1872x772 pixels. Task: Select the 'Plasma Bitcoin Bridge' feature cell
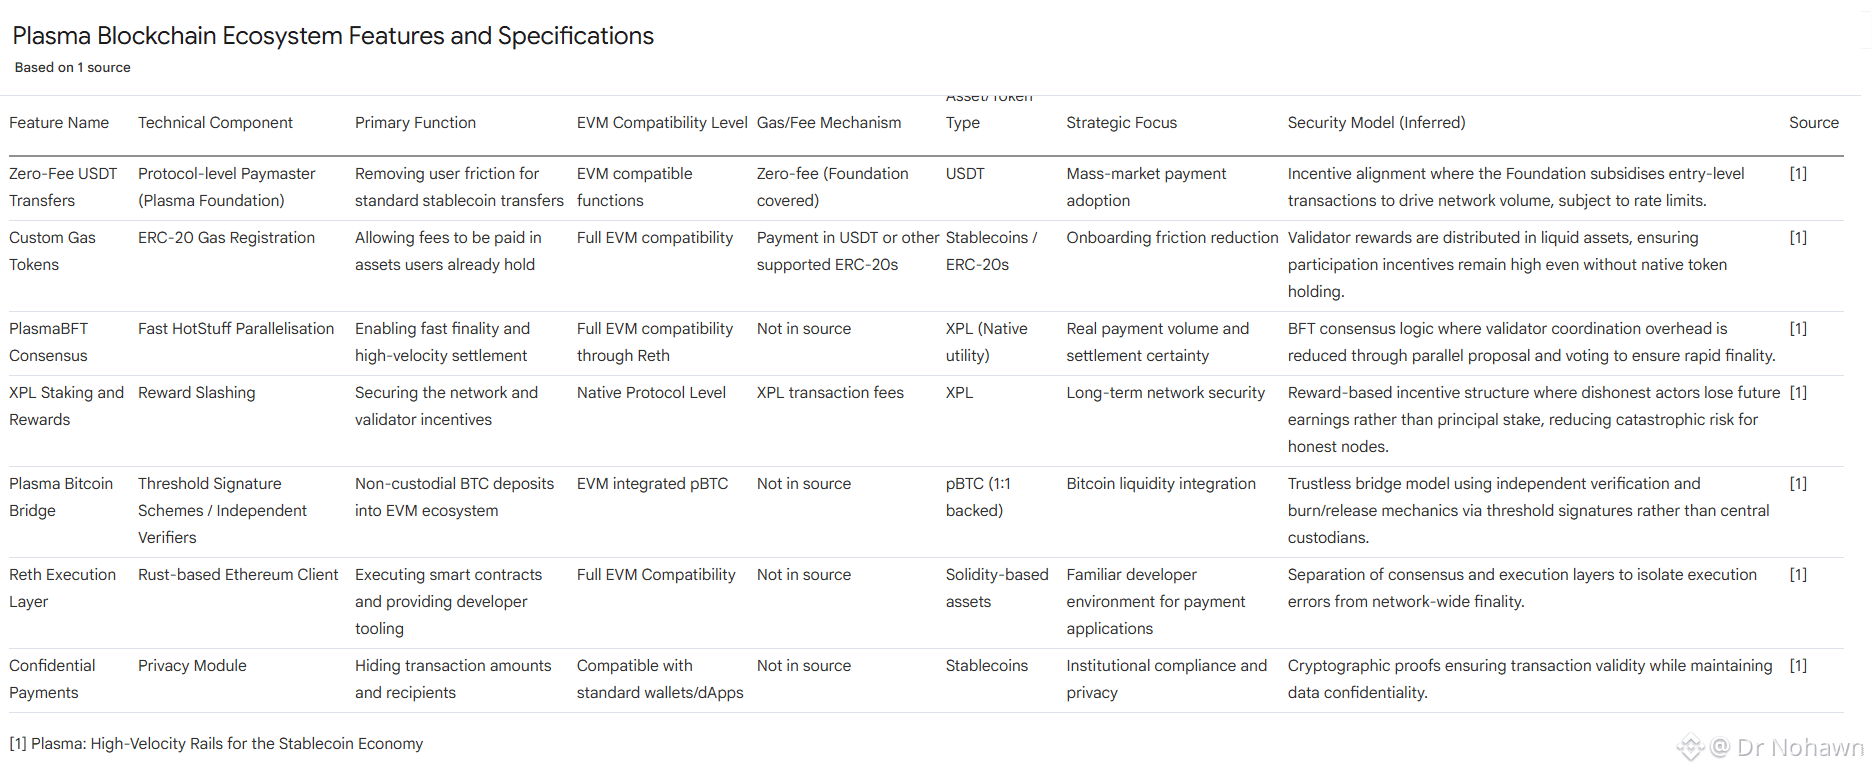[61, 497]
